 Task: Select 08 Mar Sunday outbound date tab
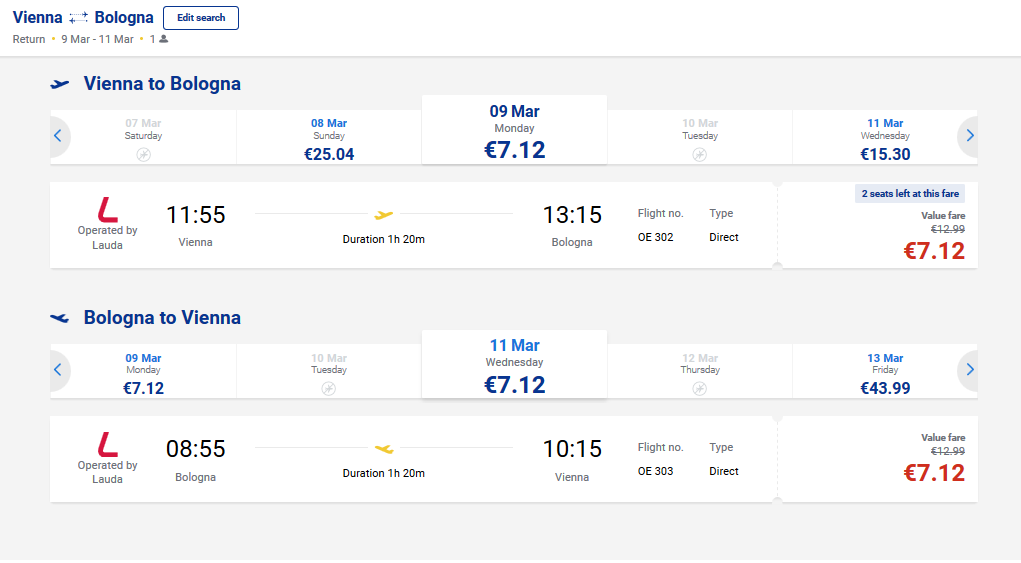coord(329,137)
